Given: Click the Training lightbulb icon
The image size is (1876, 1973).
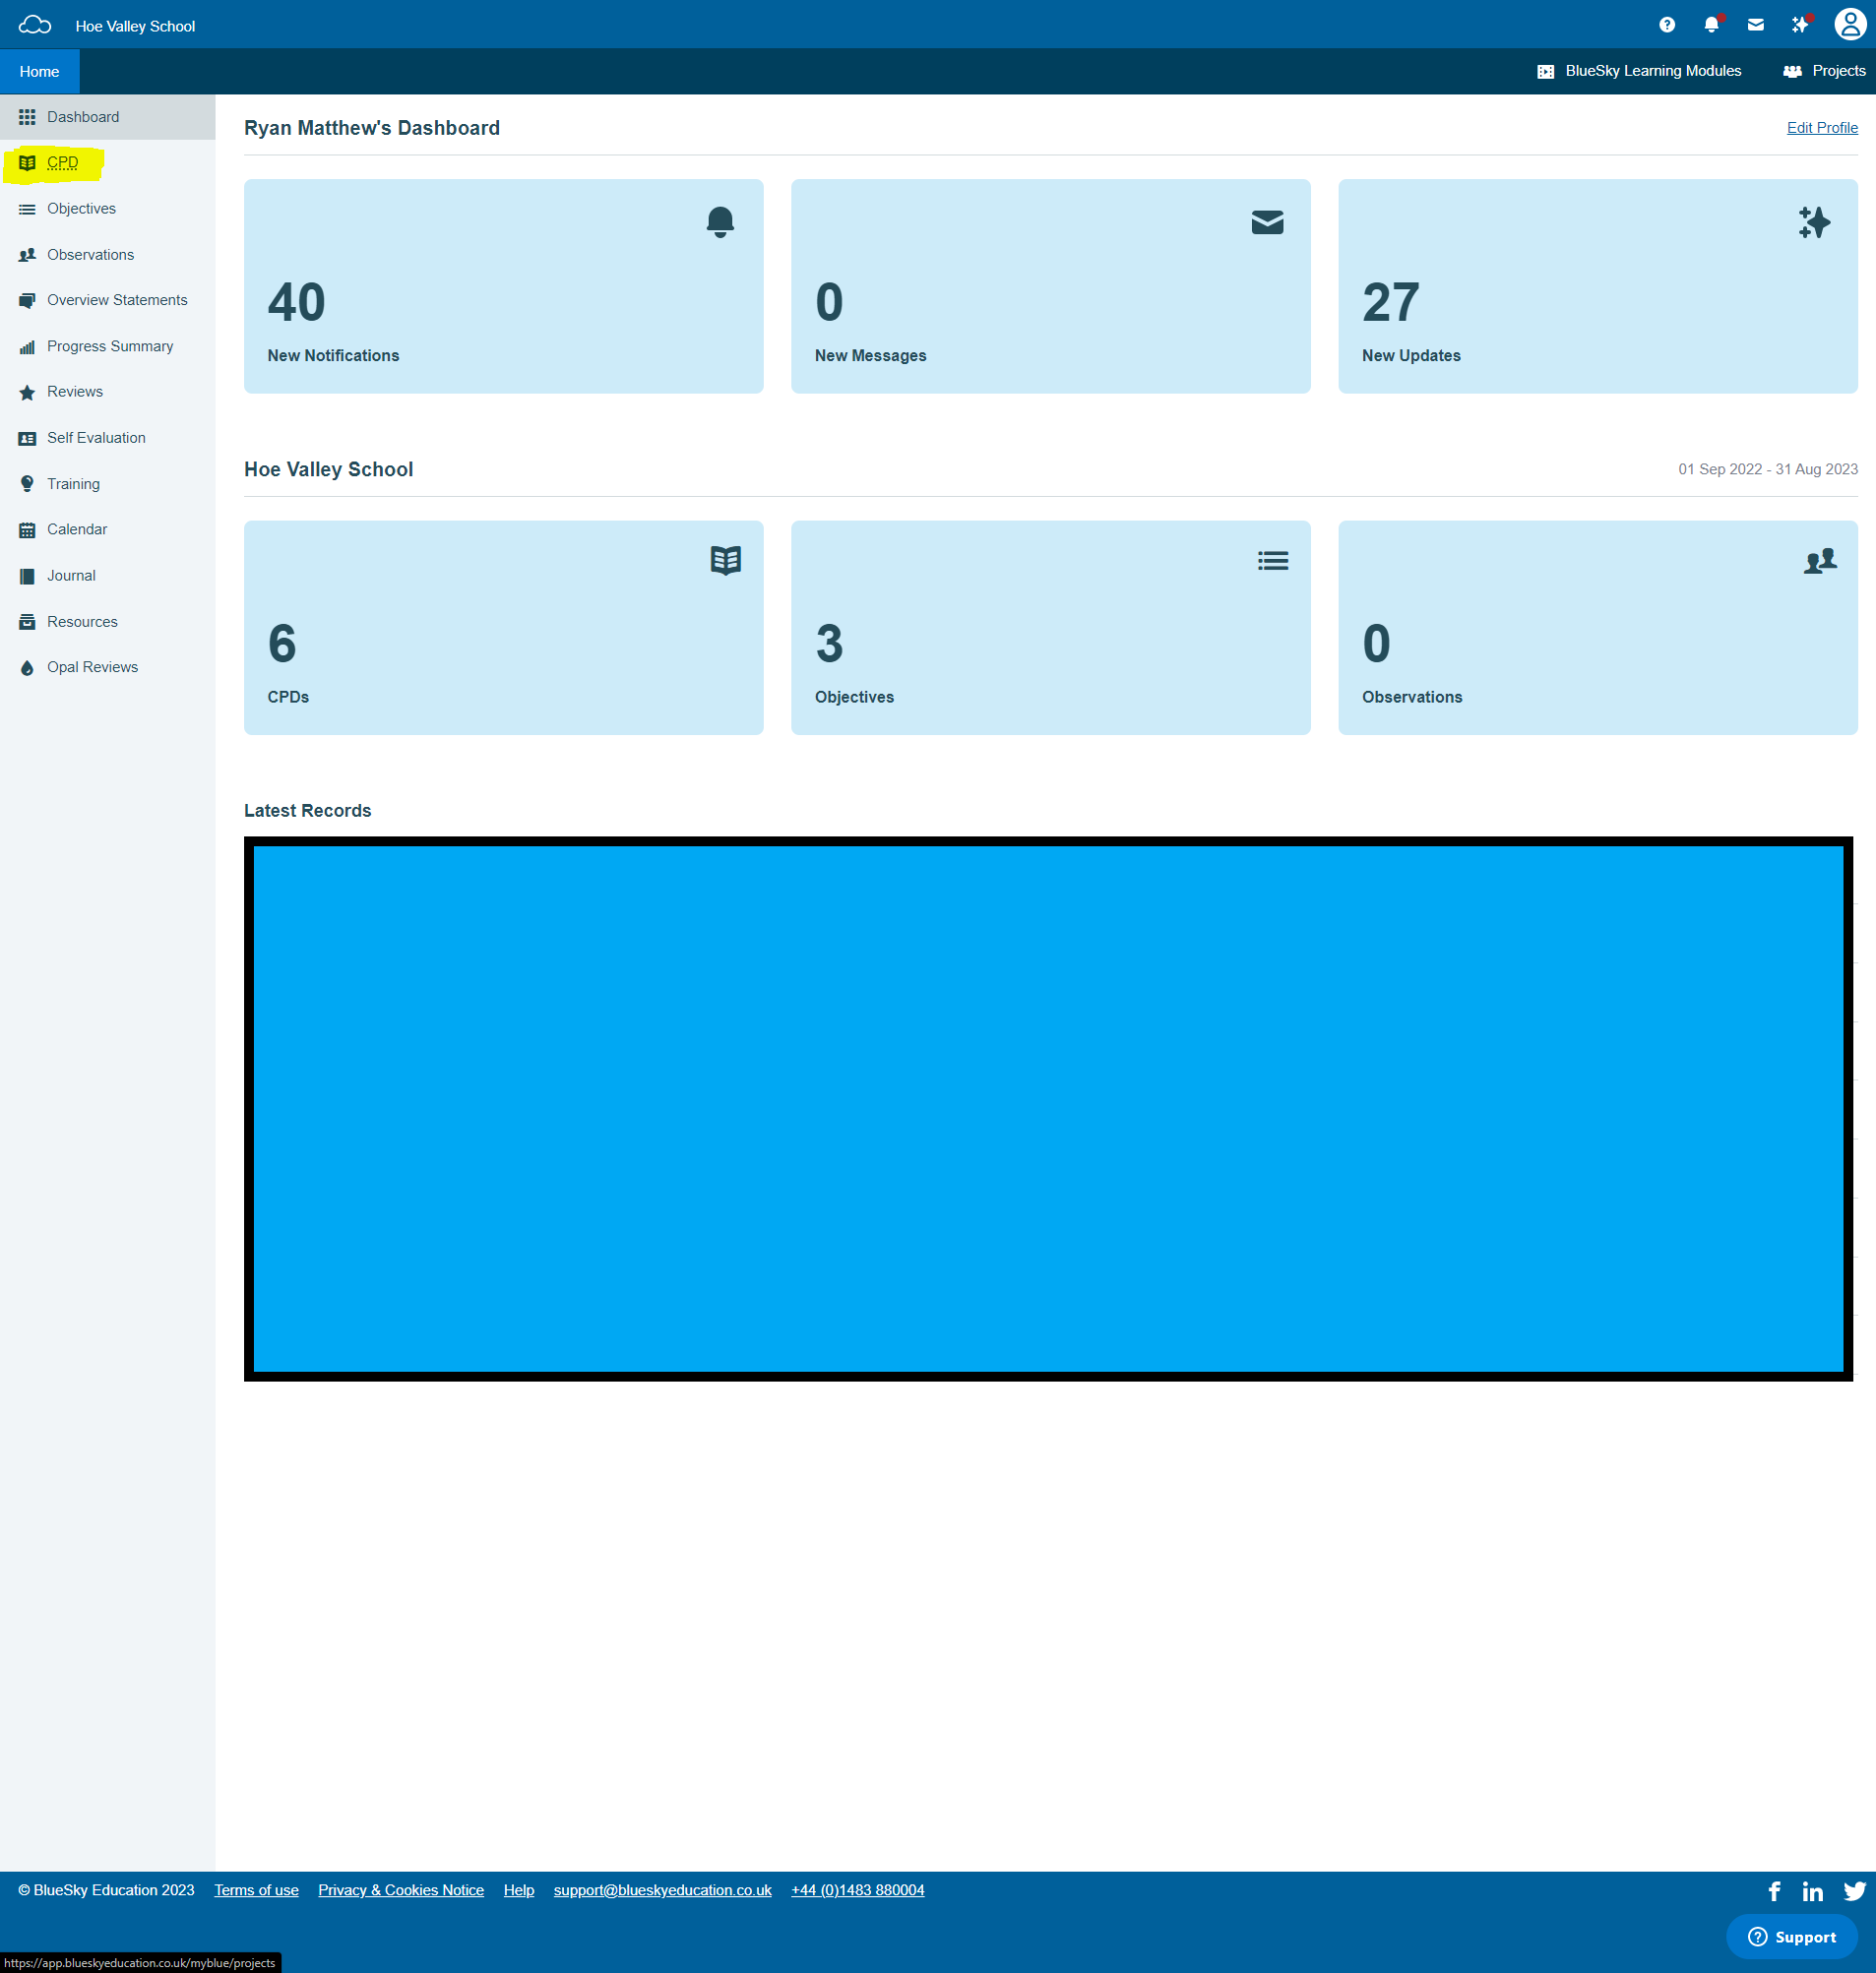Looking at the screenshot, I should tap(27, 484).
